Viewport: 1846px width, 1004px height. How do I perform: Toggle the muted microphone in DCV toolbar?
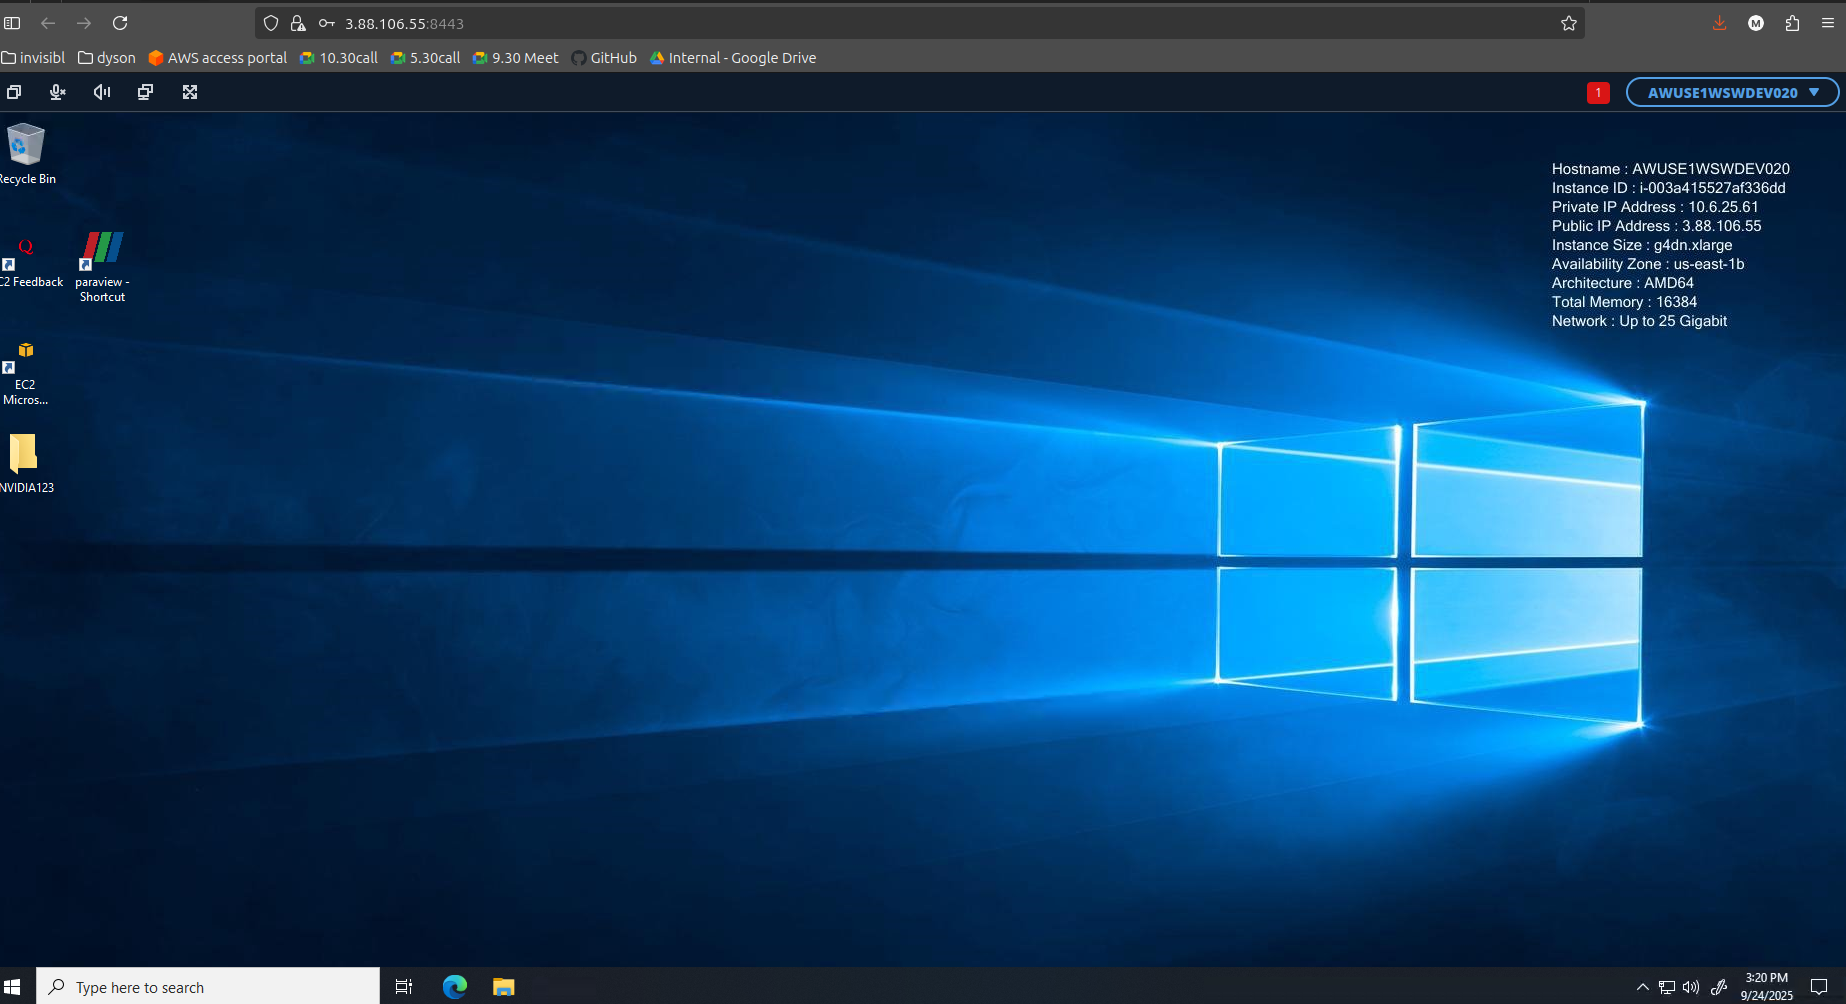tap(58, 92)
